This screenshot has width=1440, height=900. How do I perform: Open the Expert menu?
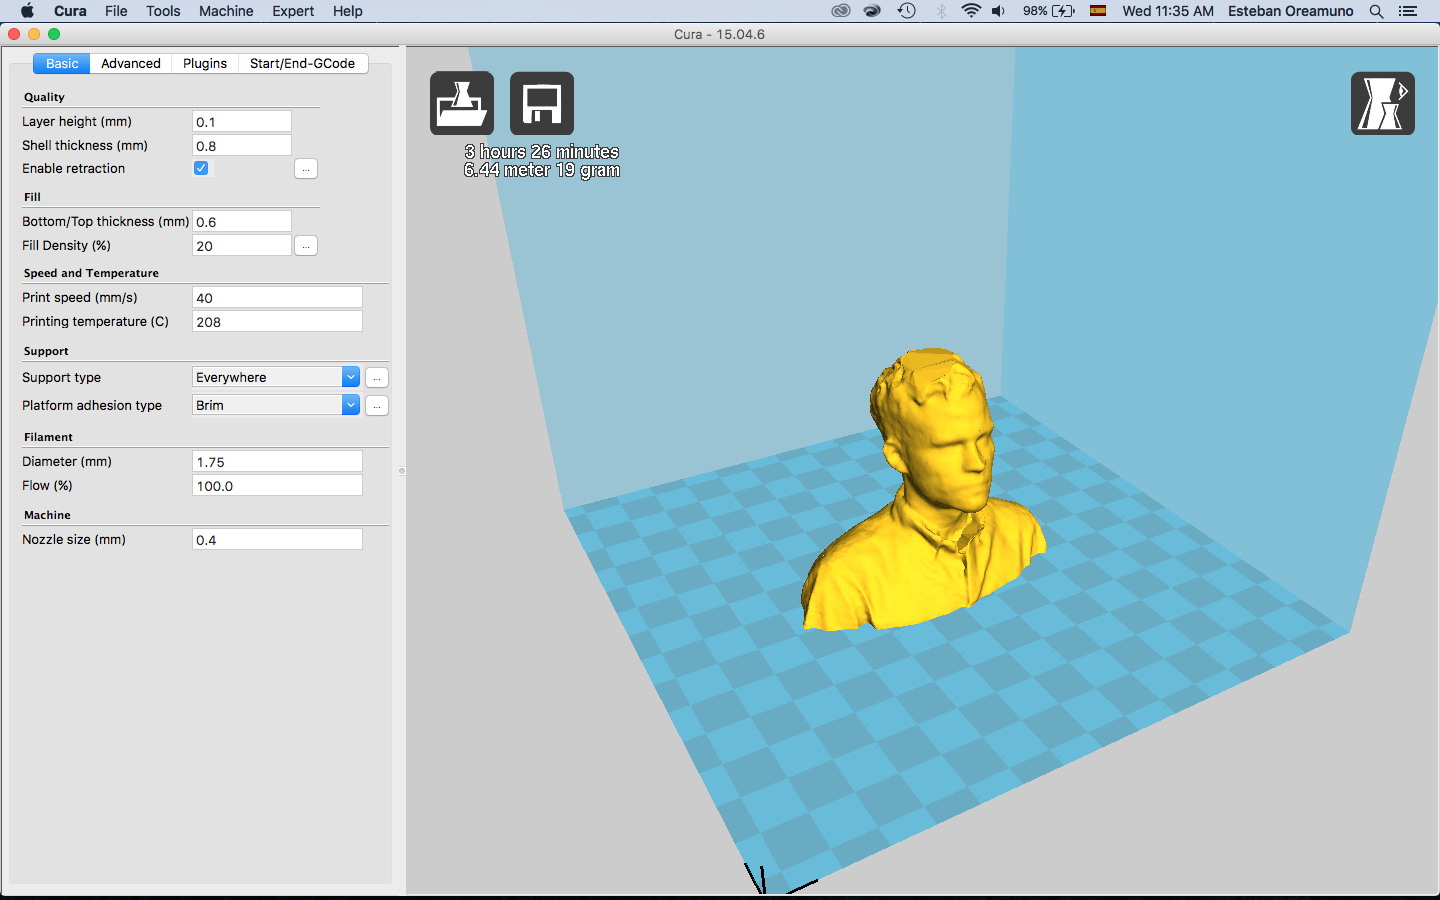pos(293,11)
